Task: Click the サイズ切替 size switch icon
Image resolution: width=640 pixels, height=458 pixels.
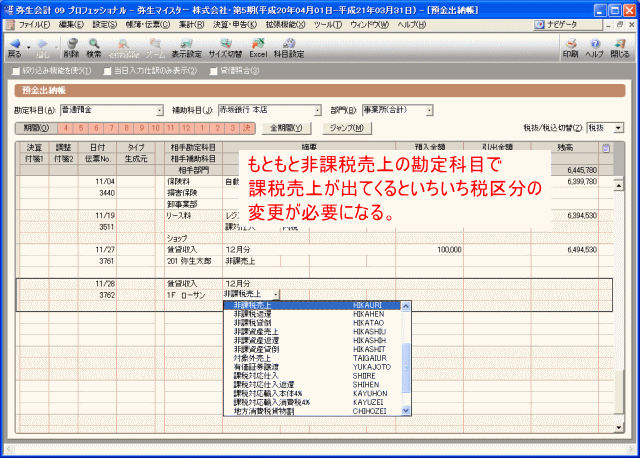Action: point(225,48)
